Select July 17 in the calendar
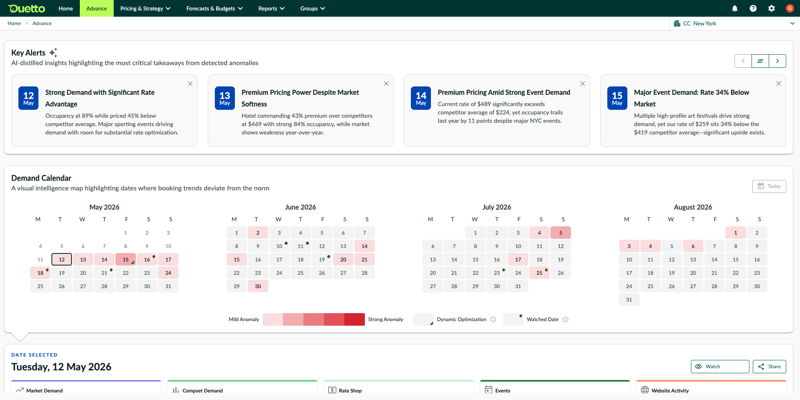The image size is (800, 400). click(x=518, y=259)
